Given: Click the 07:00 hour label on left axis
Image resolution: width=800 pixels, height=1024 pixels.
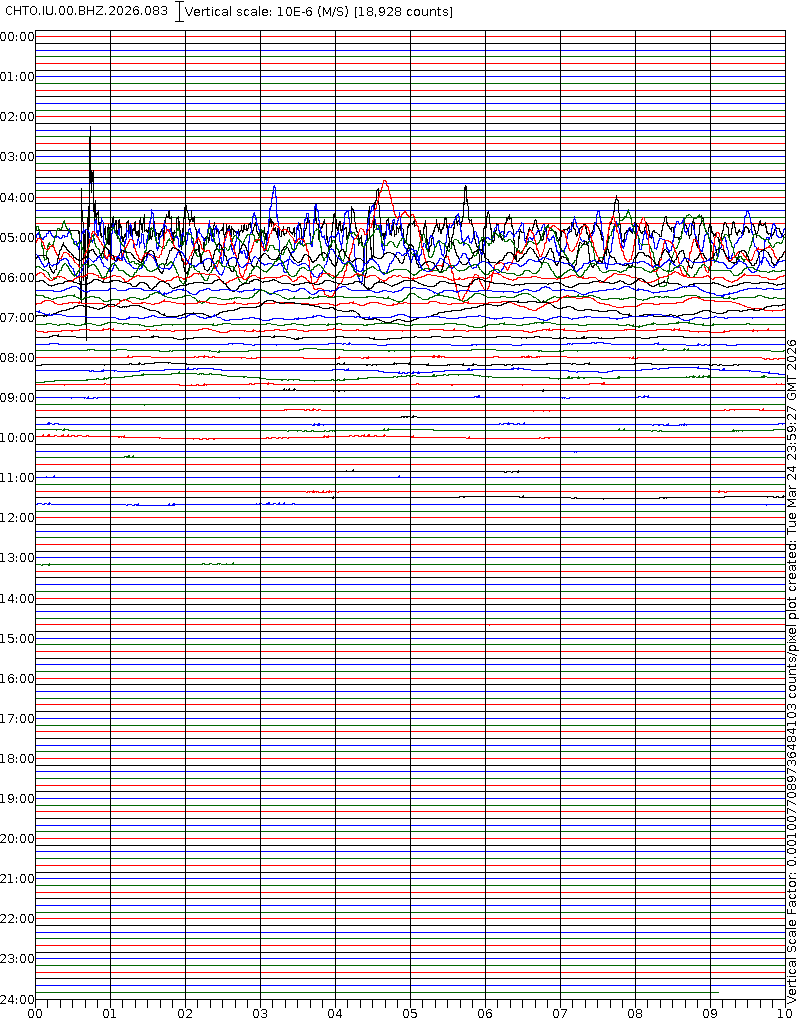Looking at the screenshot, I should point(17,318).
